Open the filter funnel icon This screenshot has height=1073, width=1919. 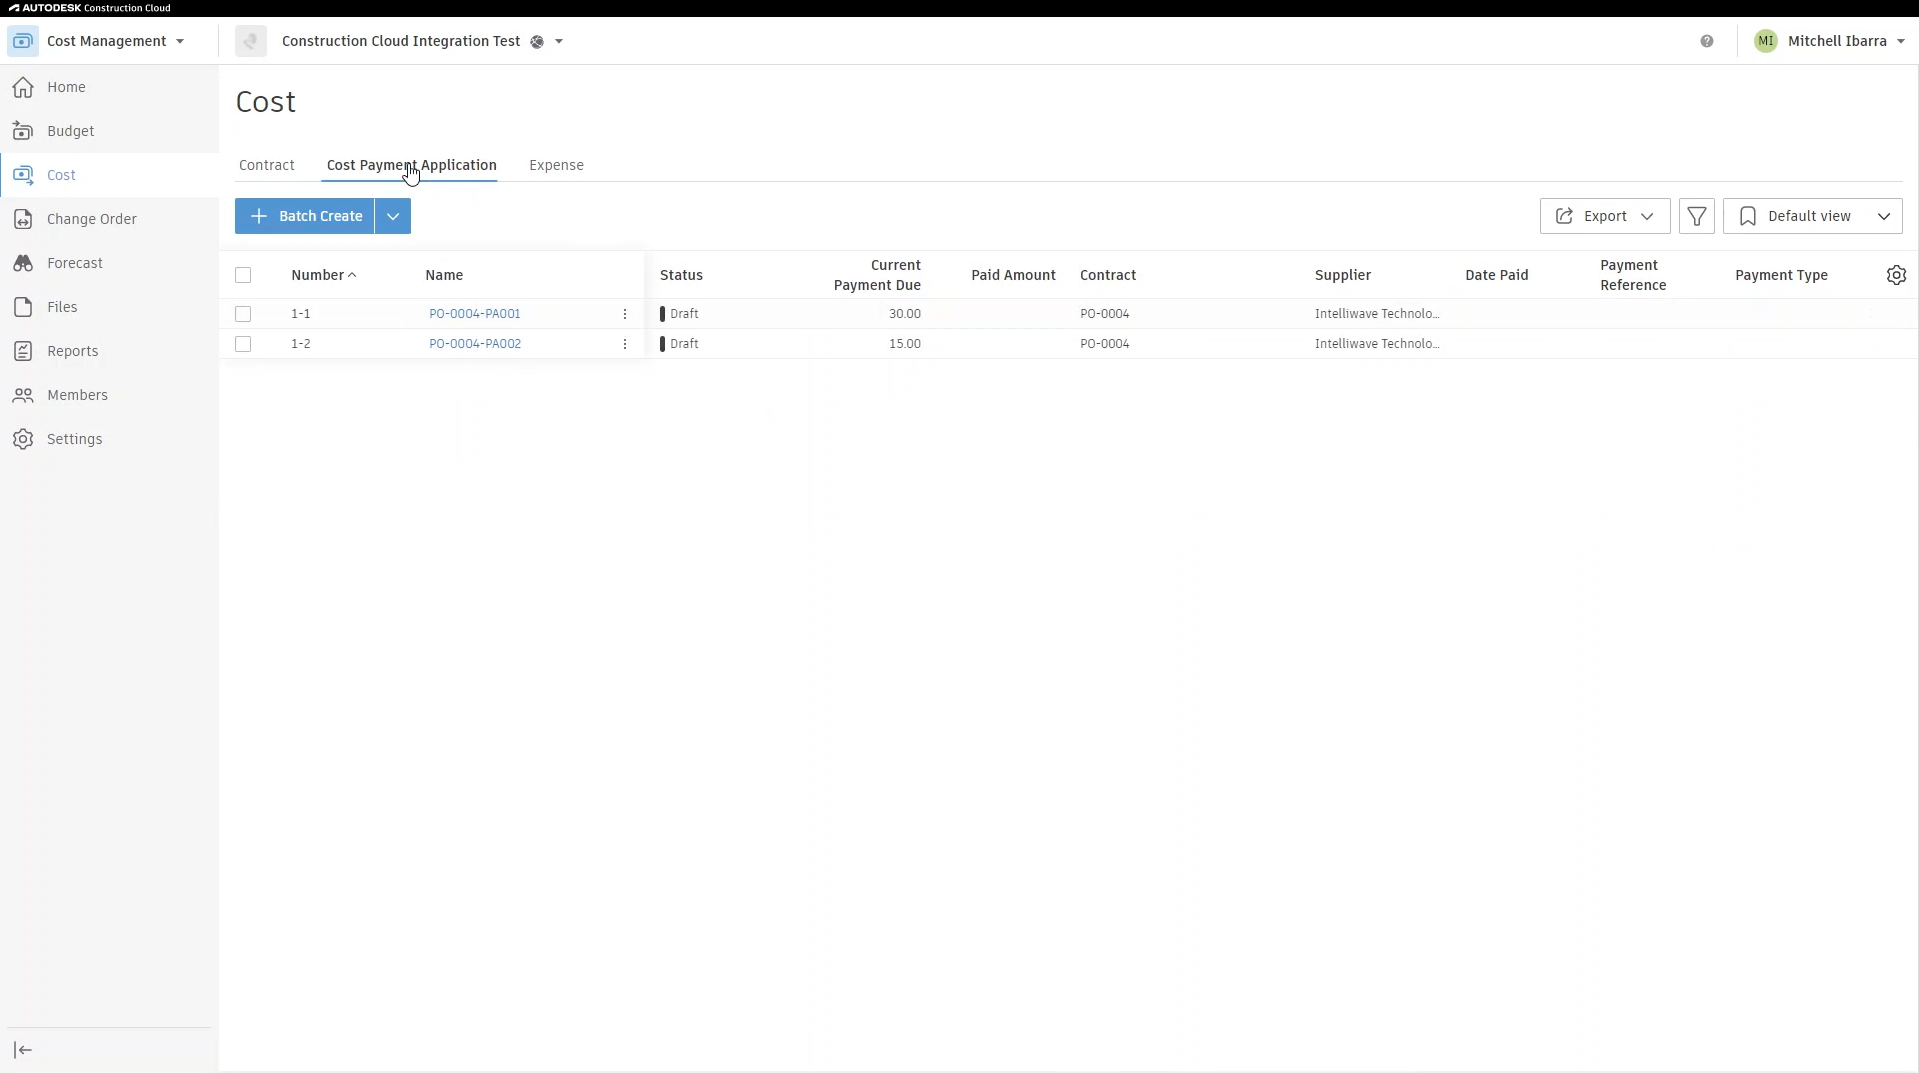click(x=1697, y=216)
